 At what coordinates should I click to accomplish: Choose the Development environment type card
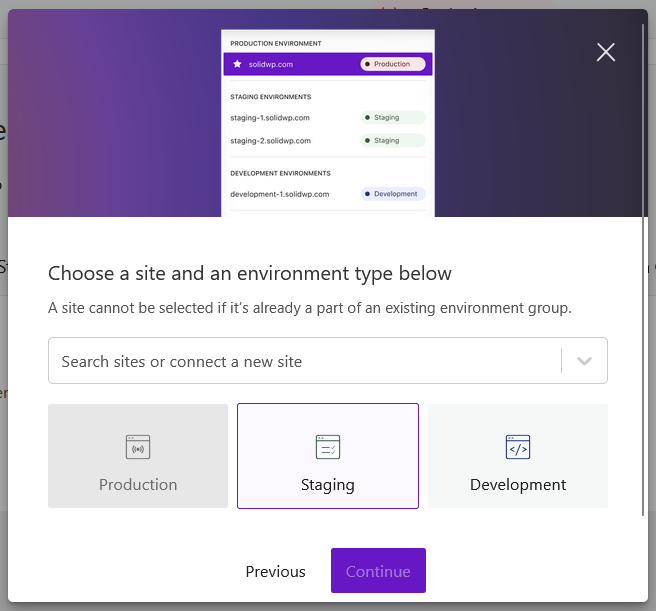pos(518,456)
